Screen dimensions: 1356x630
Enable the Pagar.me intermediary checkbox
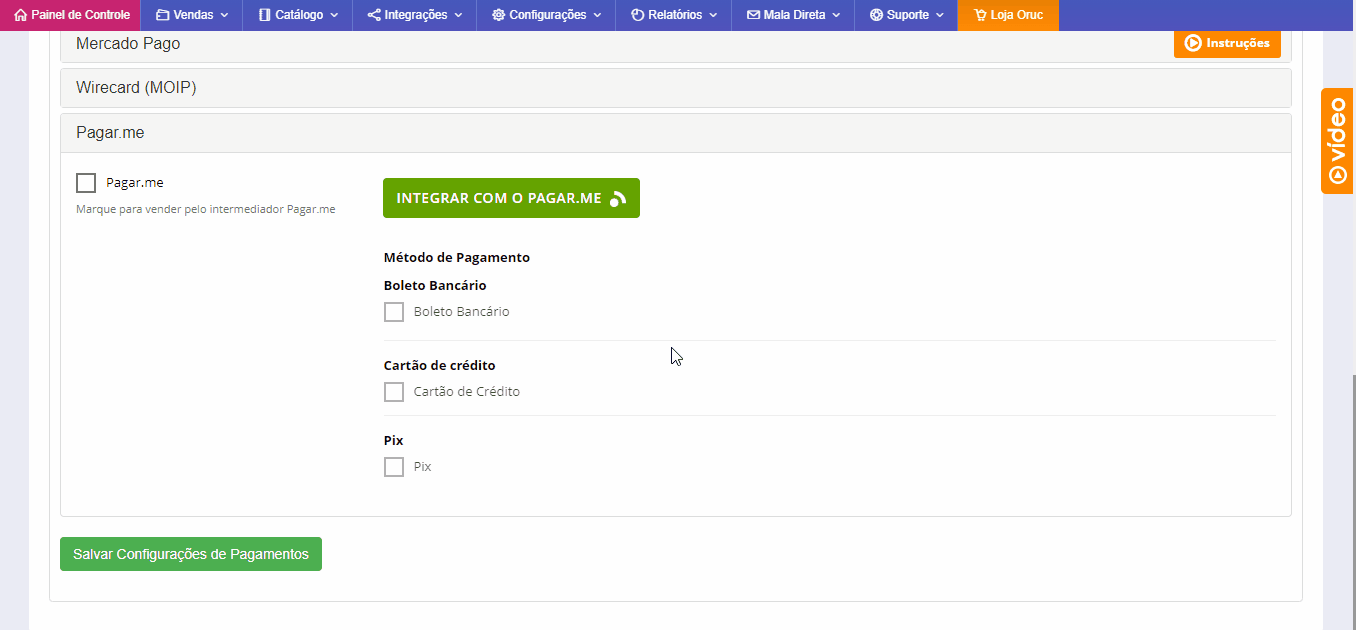point(86,183)
